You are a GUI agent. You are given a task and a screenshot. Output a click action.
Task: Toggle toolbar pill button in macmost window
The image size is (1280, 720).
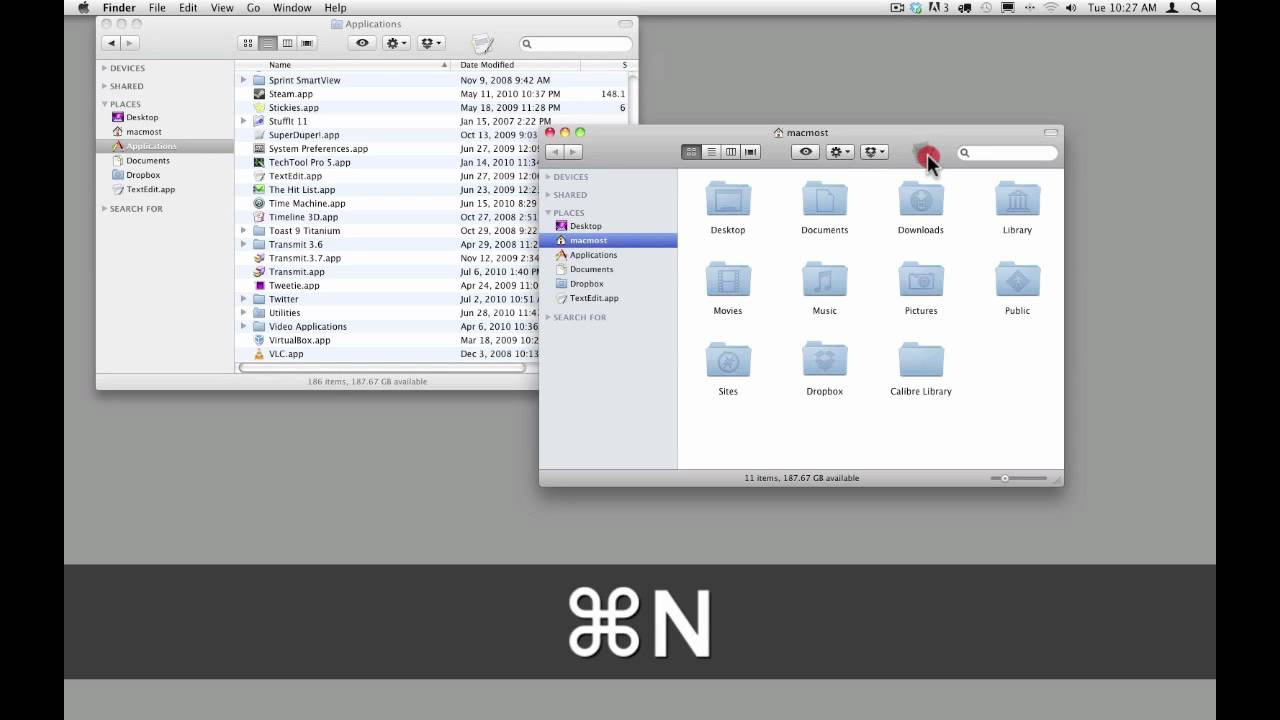pos(1051,132)
